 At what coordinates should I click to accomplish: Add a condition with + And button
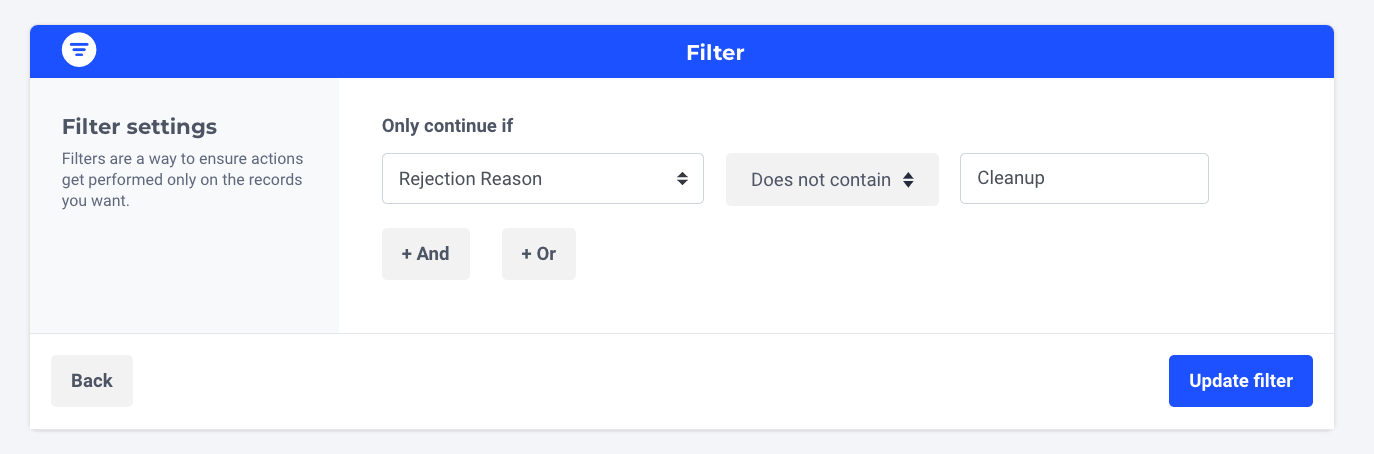[425, 254]
